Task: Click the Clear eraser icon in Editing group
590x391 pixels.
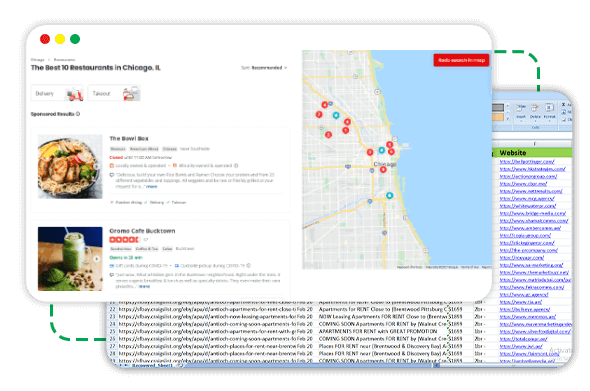Action: pos(564,119)
